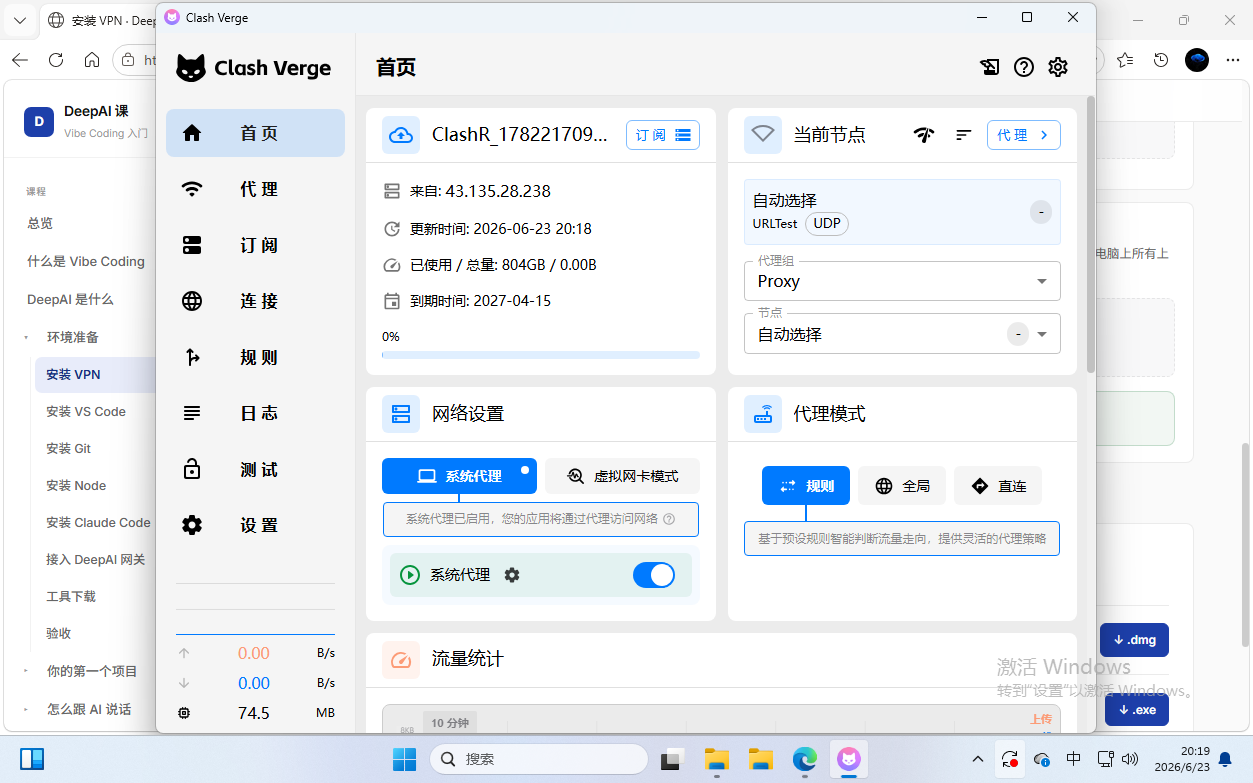
Task: Select the 10 分钟 time range chip
Action: 449,723
